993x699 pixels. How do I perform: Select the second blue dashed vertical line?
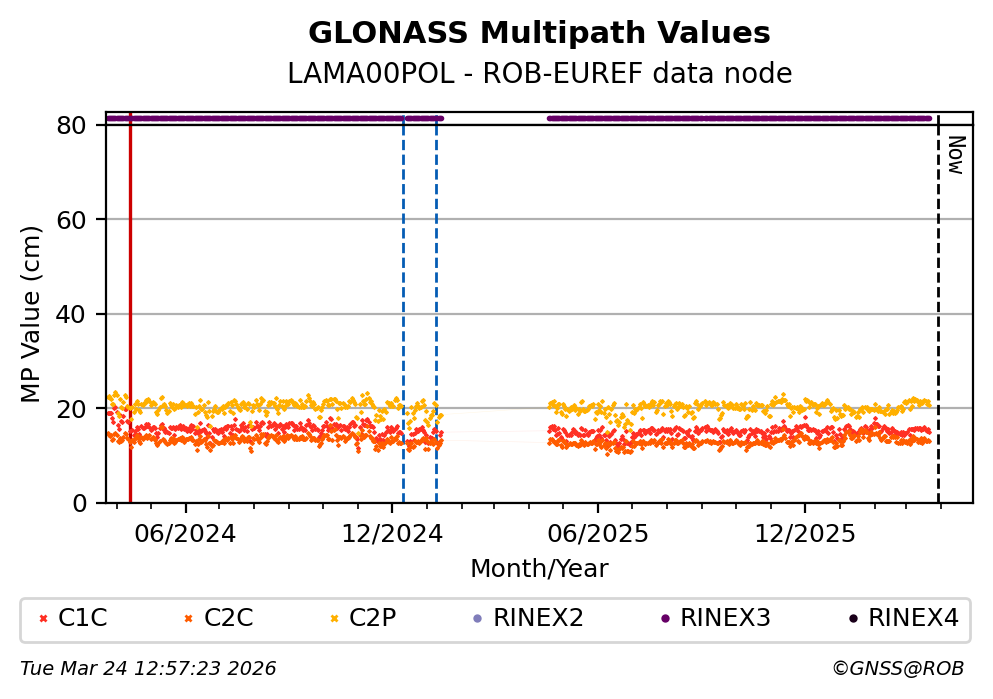(436, 300)
